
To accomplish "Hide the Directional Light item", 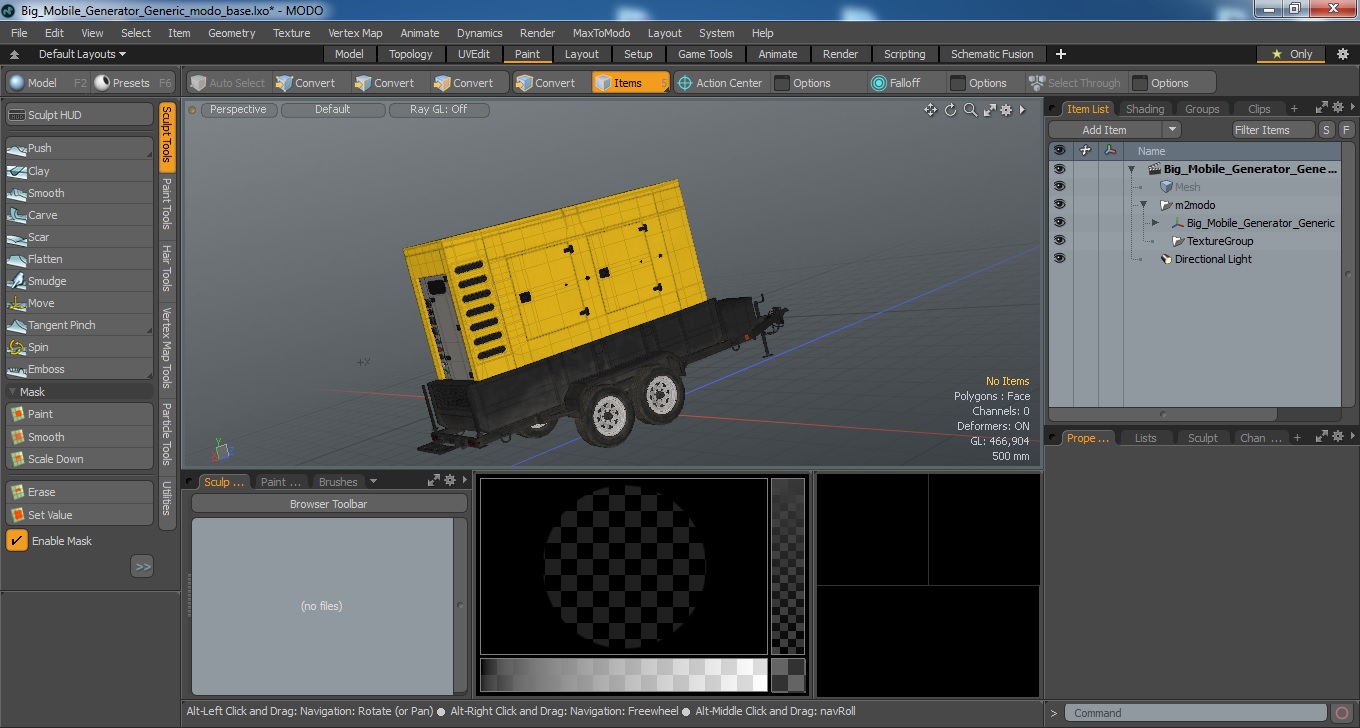I will click(x=1059, y=259).
